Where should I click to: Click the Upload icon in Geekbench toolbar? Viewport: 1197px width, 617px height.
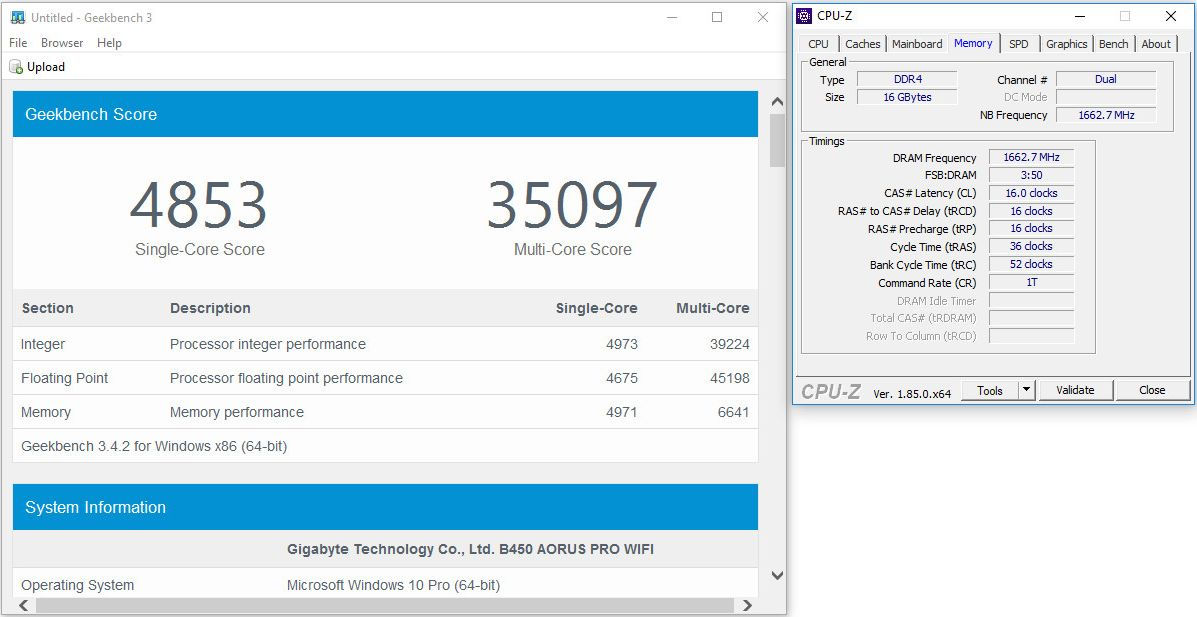[17, 67]
